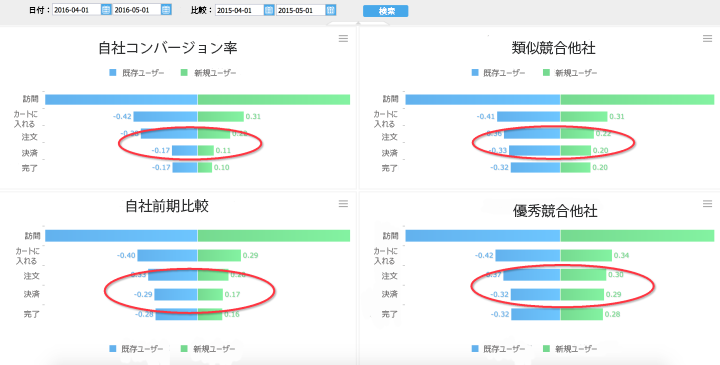720x365 pixels.
Task: Toggle 新規ユーザー legend in 自社コンバージョン率 chart
Action: click(208, 73)
